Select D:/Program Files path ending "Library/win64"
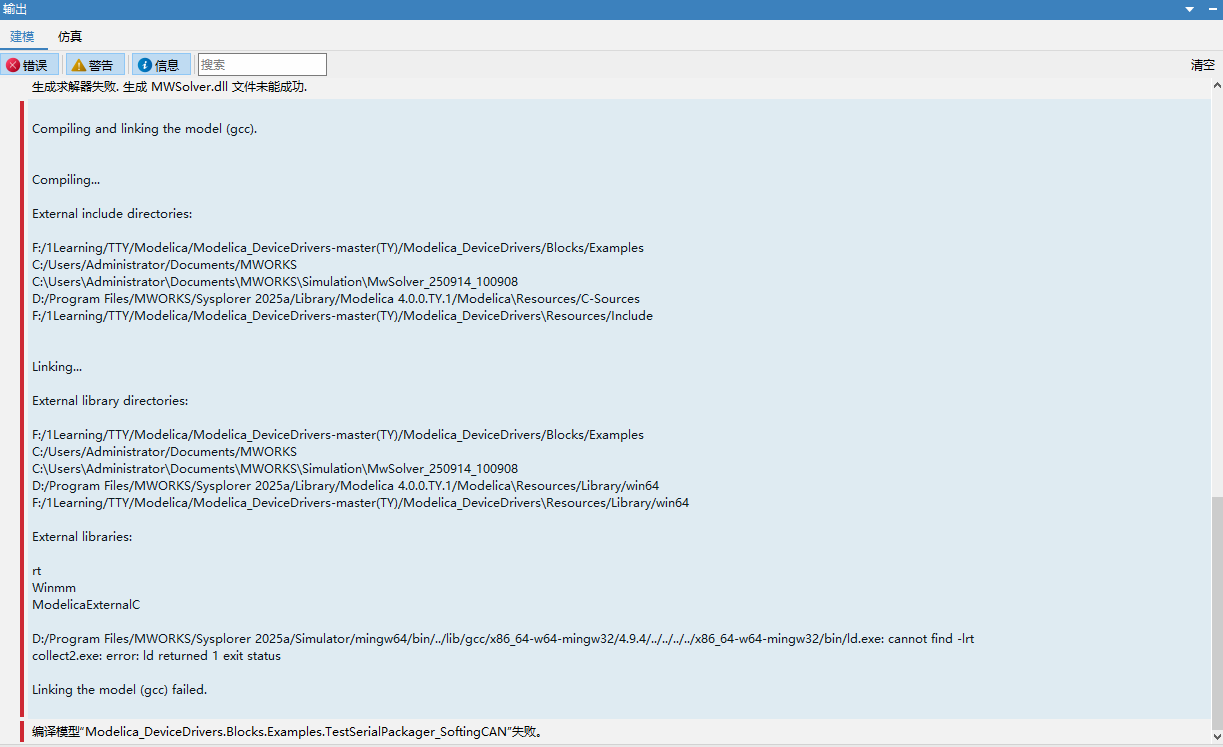 (x=346, y=486)
